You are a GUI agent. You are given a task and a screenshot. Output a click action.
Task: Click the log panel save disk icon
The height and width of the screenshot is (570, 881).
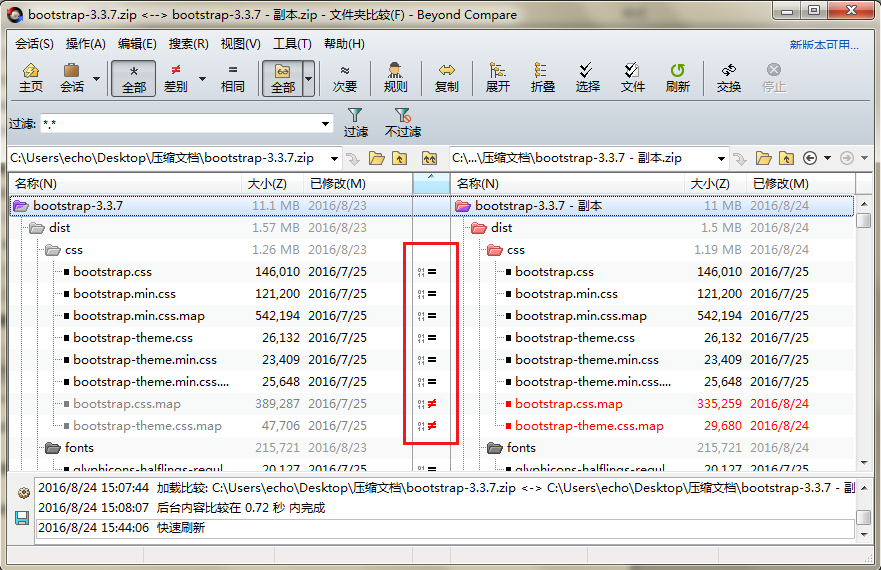[22, 517]
